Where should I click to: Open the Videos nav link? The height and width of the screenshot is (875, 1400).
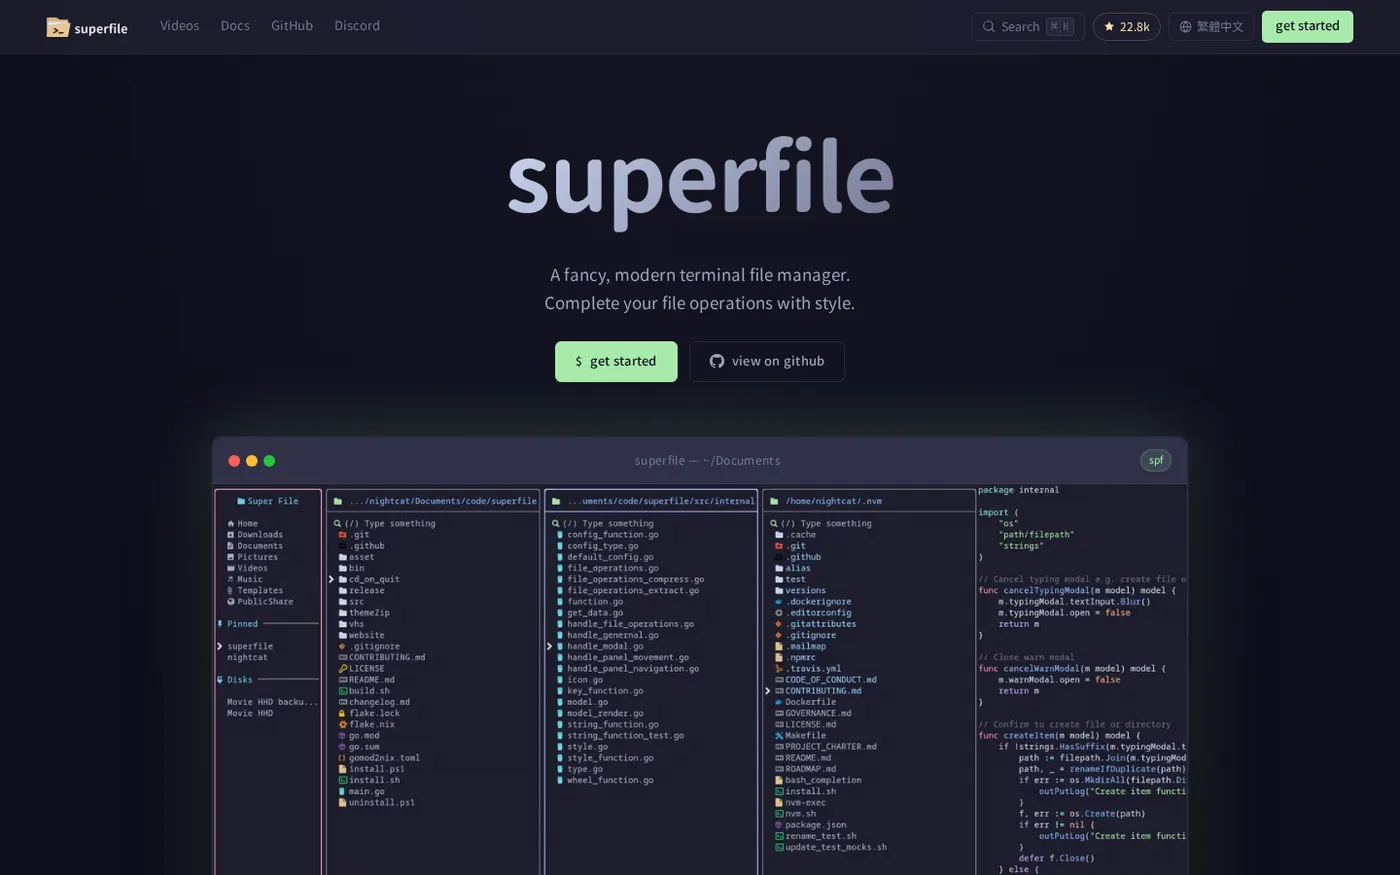point(180,26)
